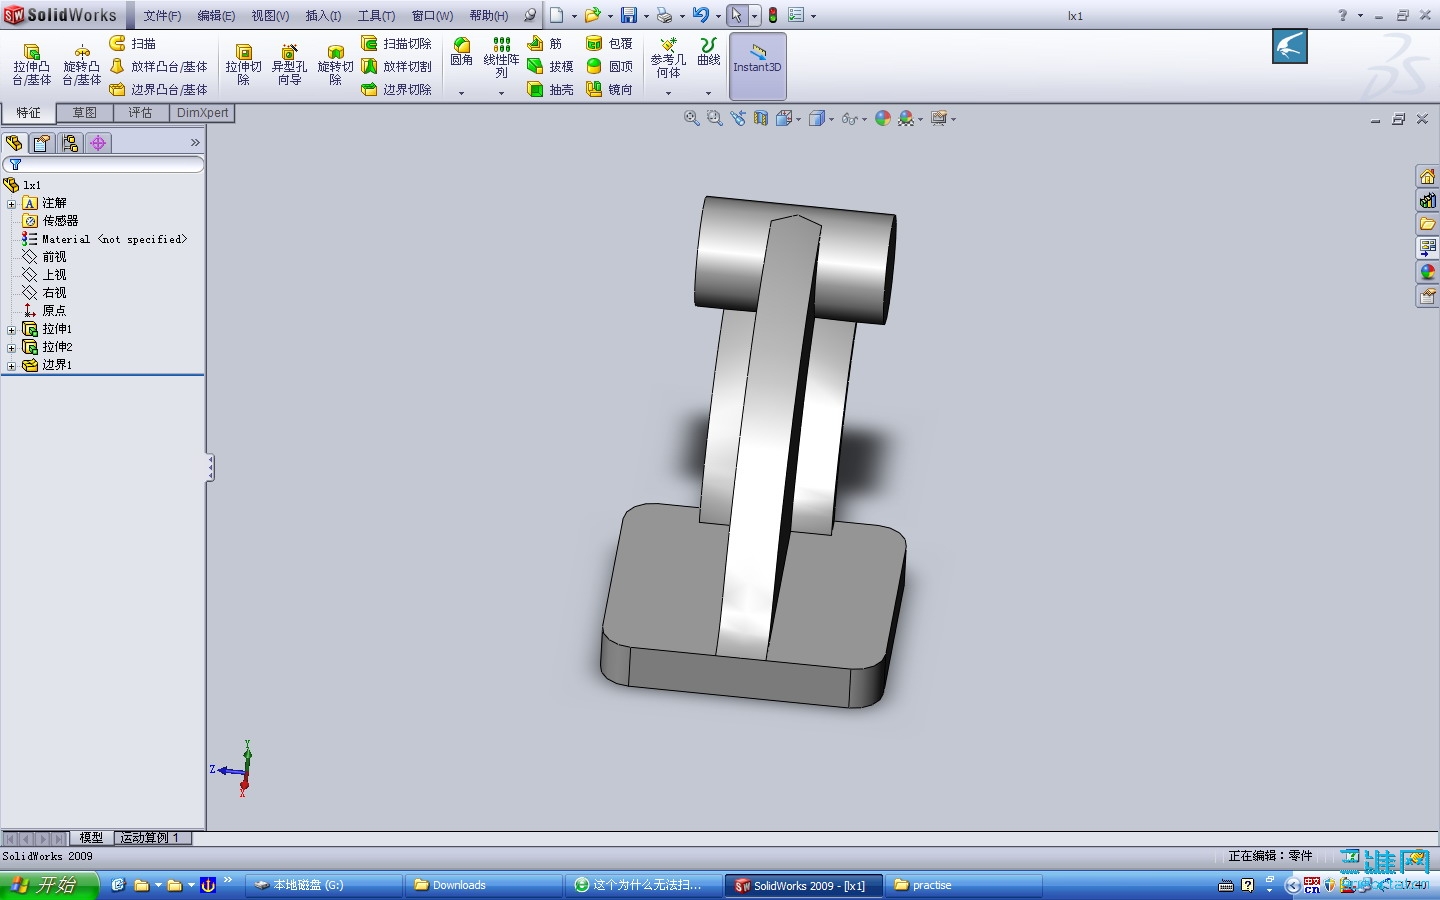Expand the 注解 annotations node
The width and height of the screenshot is (1440, 900).
click(x=11, y=203)
